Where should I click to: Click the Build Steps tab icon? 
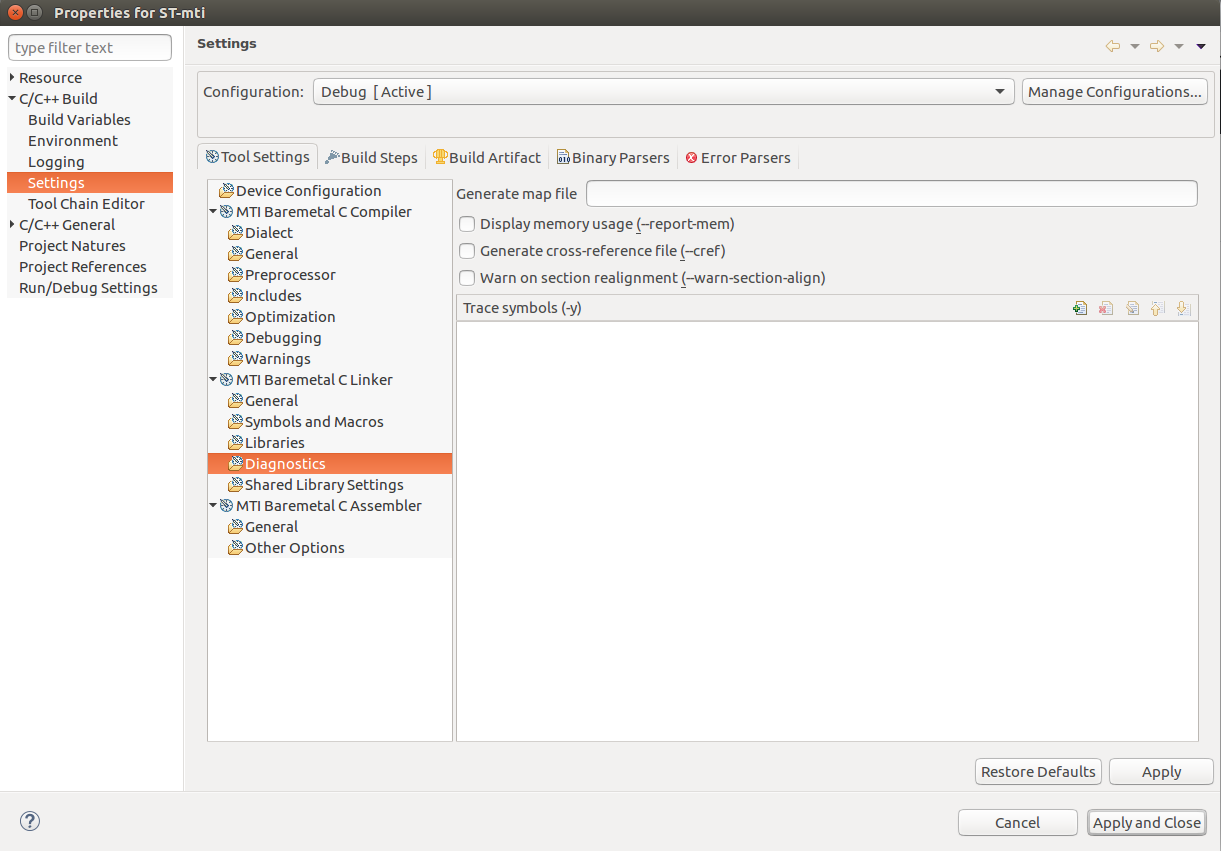point(332,158)
